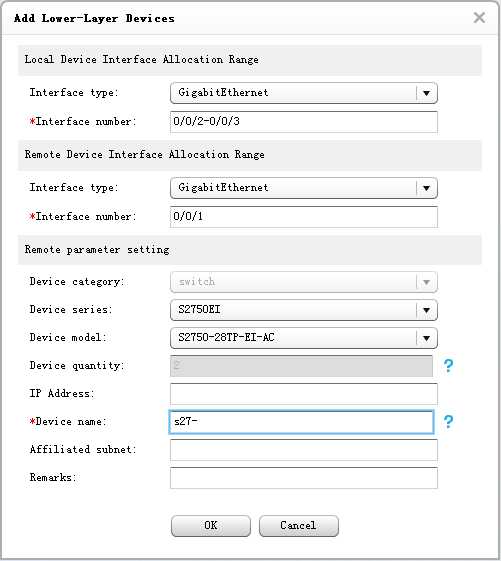Select the Affiliated subnet input box
The height and width of the screenshot is (561, 501).
(303, 450)
